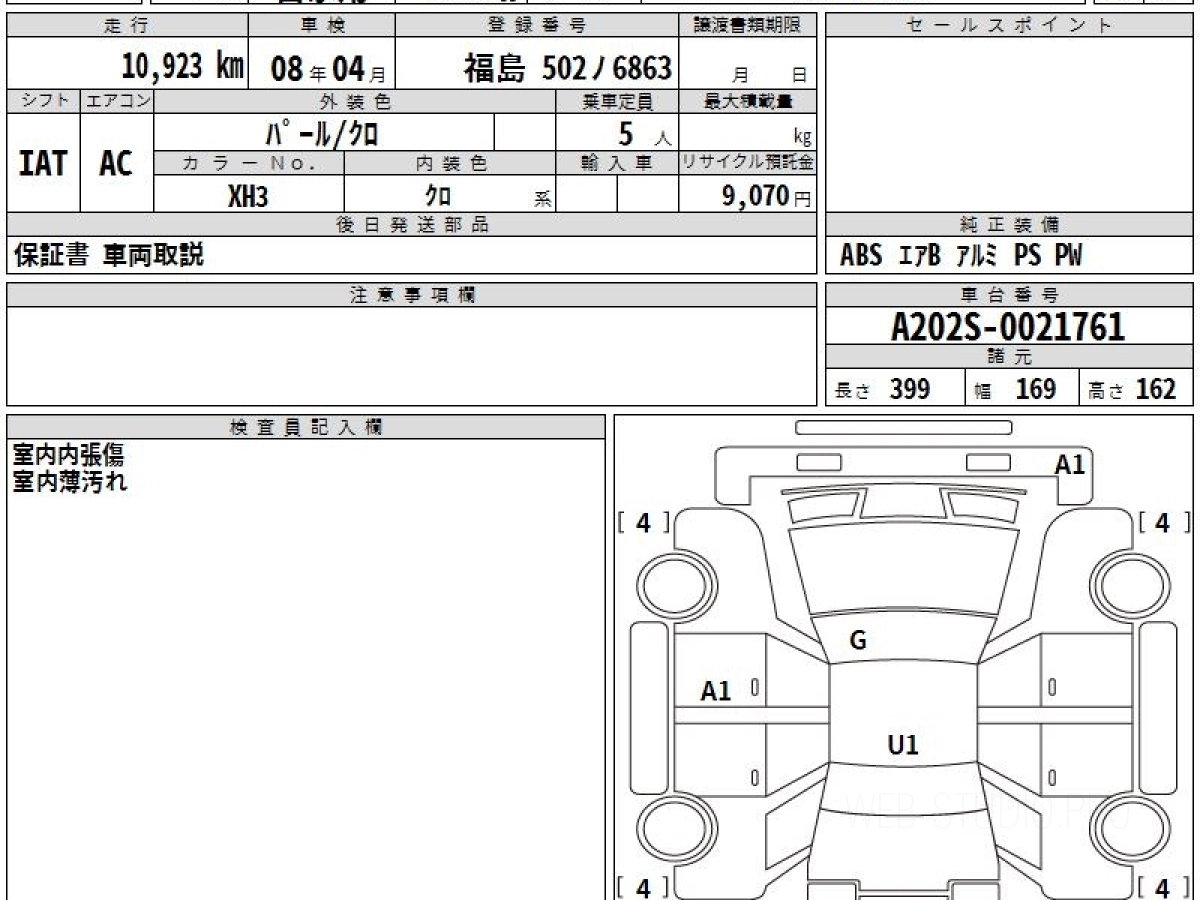Image resolution: width=1200 pixels, height=900 pixels.
Task: Select エアB in equipment list
Action: point(919,256)
